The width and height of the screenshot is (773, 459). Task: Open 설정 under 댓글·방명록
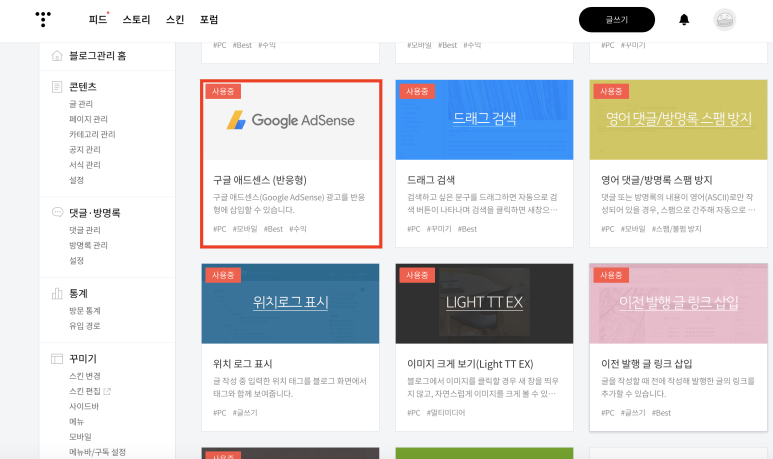[x=76, y=260]
